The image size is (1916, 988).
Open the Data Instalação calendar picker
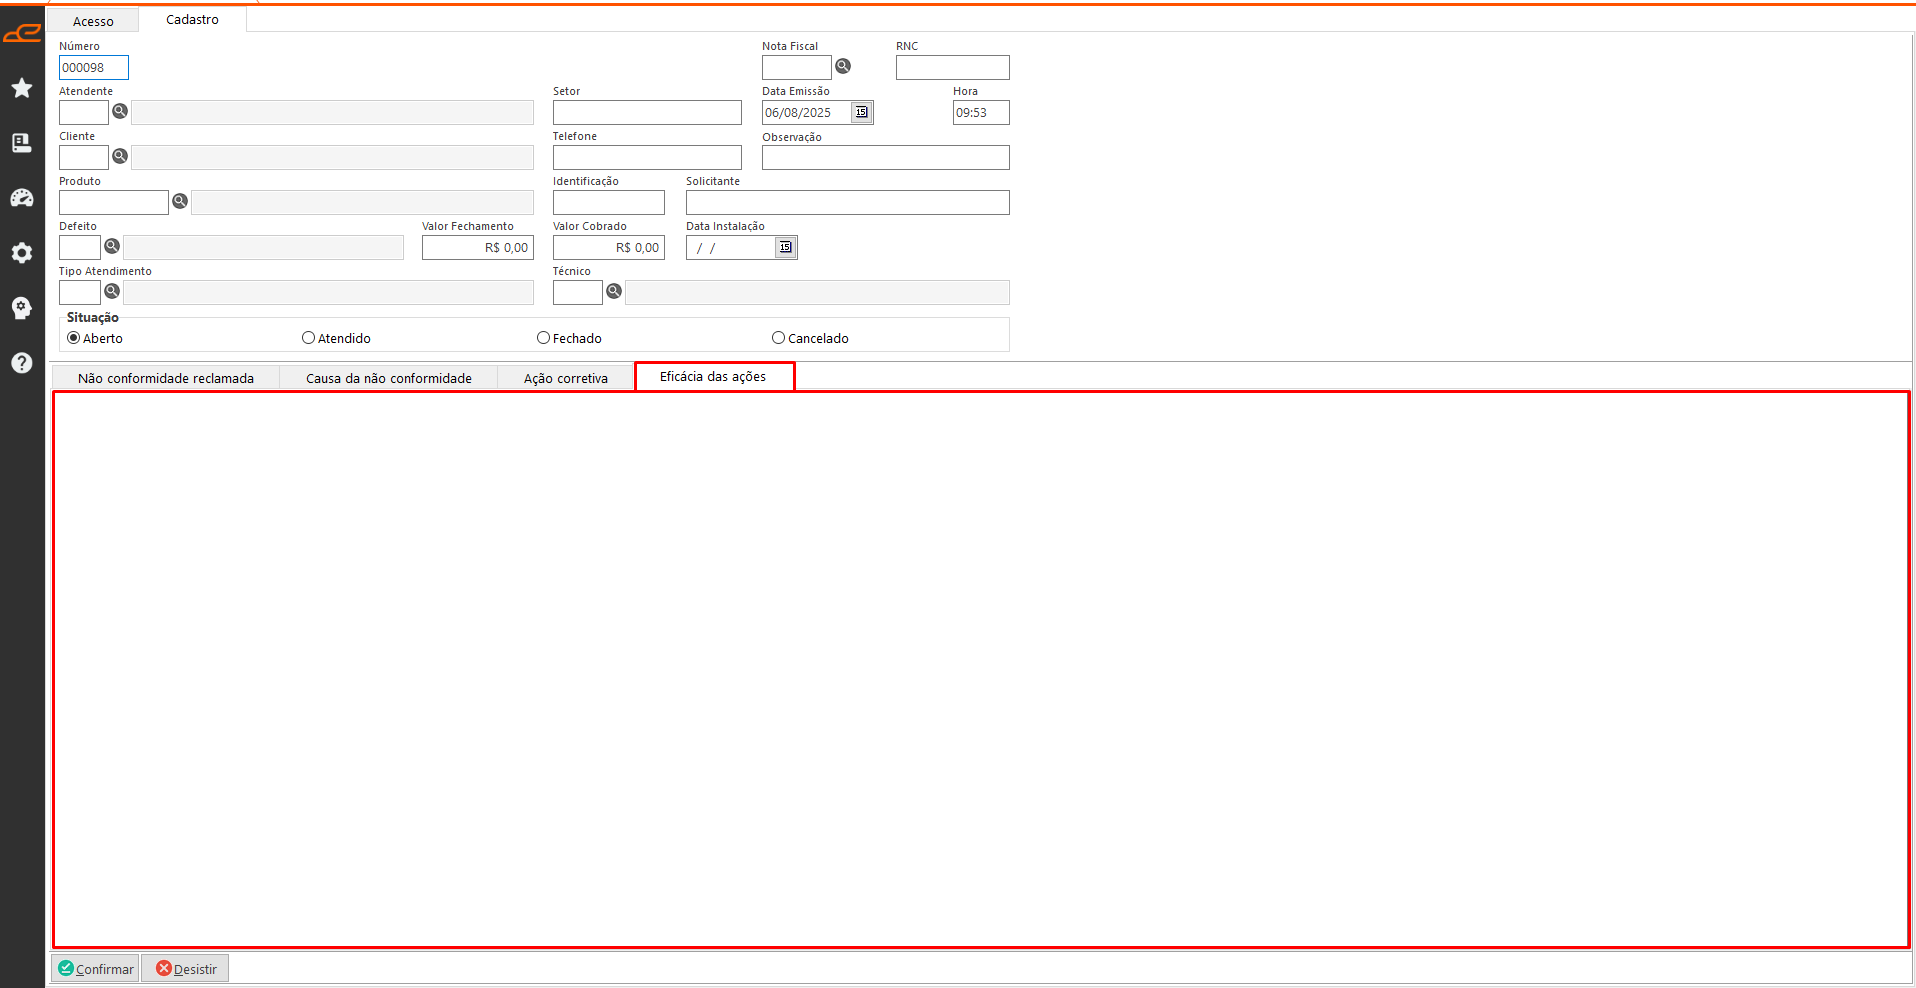coord(786,247)
